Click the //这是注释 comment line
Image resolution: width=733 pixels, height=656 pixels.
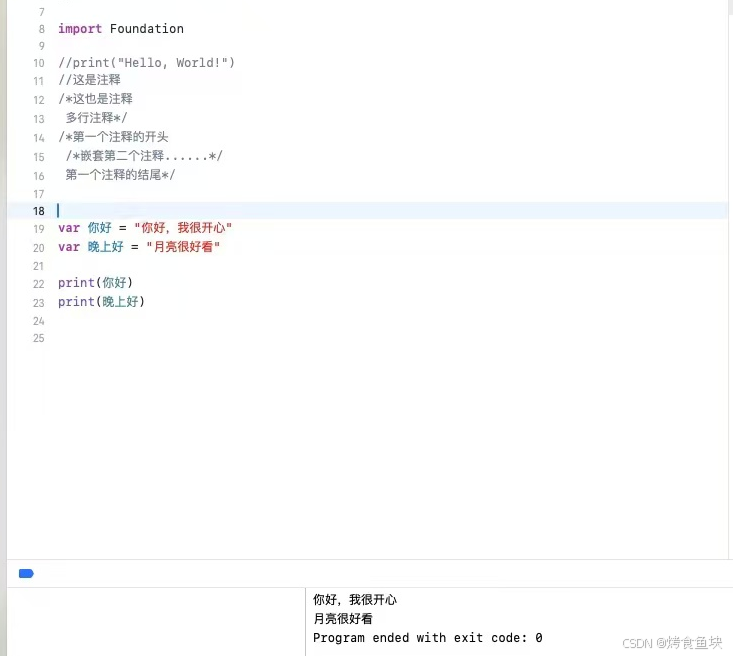tap(89, 80)
